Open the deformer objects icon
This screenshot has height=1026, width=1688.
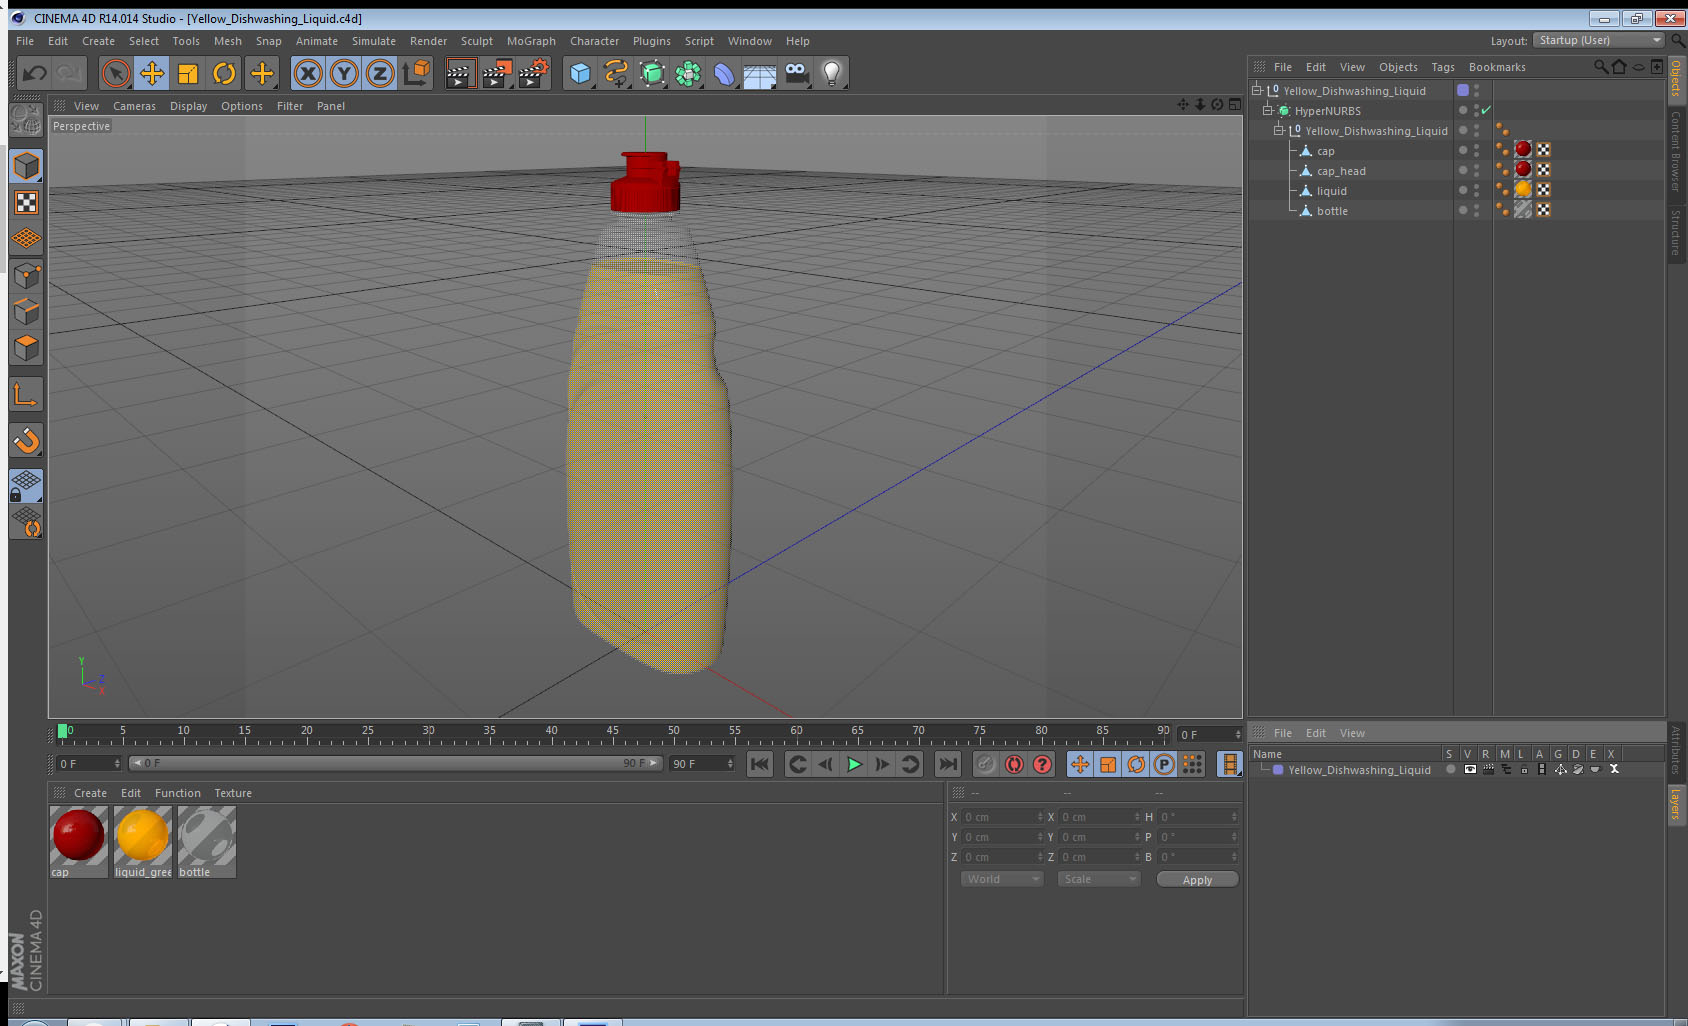(x=724, y=73)
